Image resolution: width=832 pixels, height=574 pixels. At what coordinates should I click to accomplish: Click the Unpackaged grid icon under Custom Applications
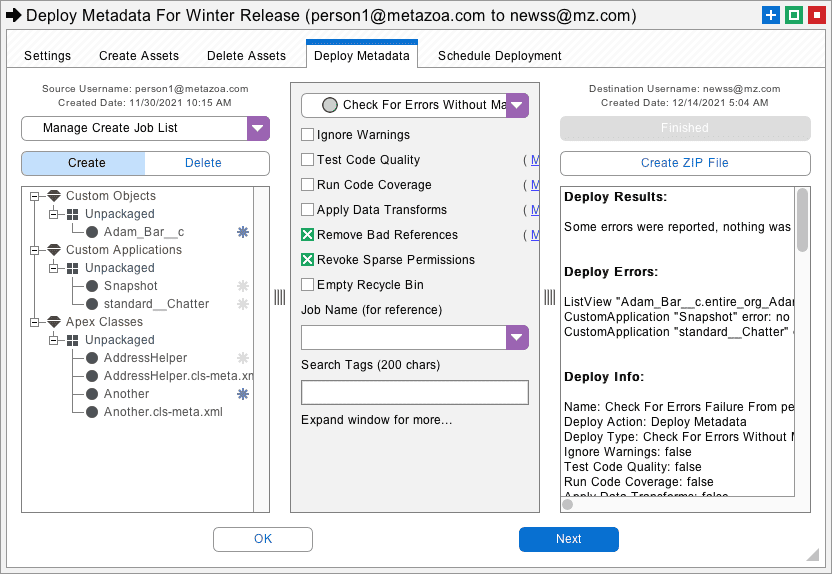tap(73, 268)
